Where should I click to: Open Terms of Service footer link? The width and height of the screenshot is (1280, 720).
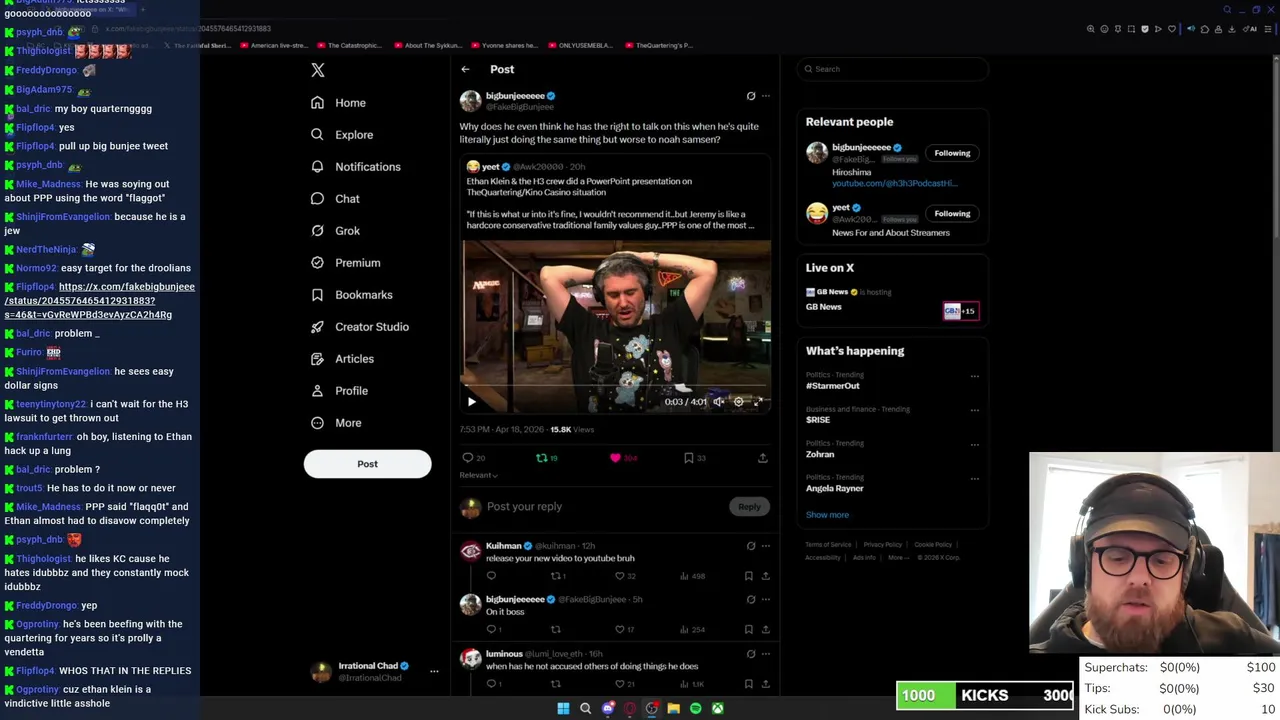(x=828, y=545)
